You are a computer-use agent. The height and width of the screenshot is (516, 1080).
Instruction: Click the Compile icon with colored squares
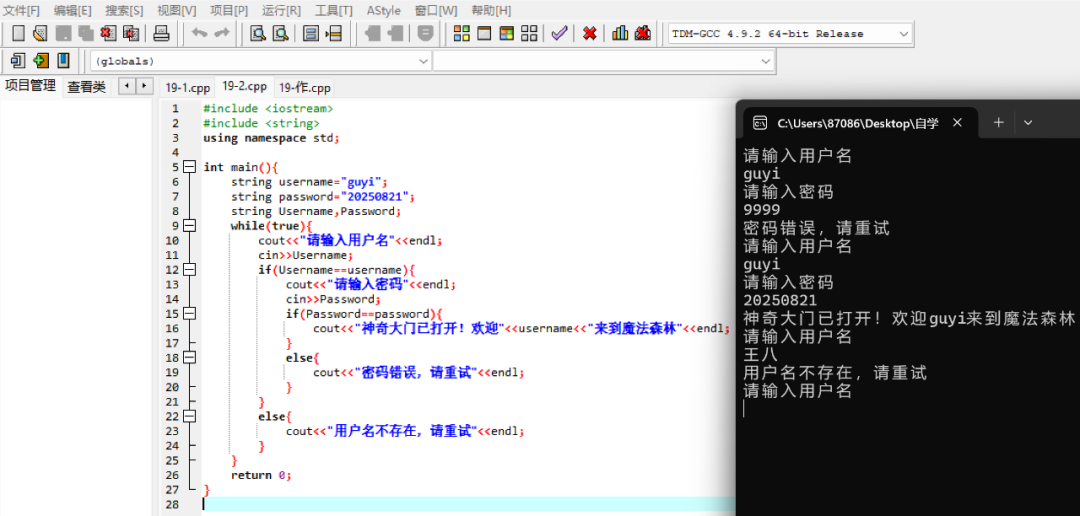[462, 33]
